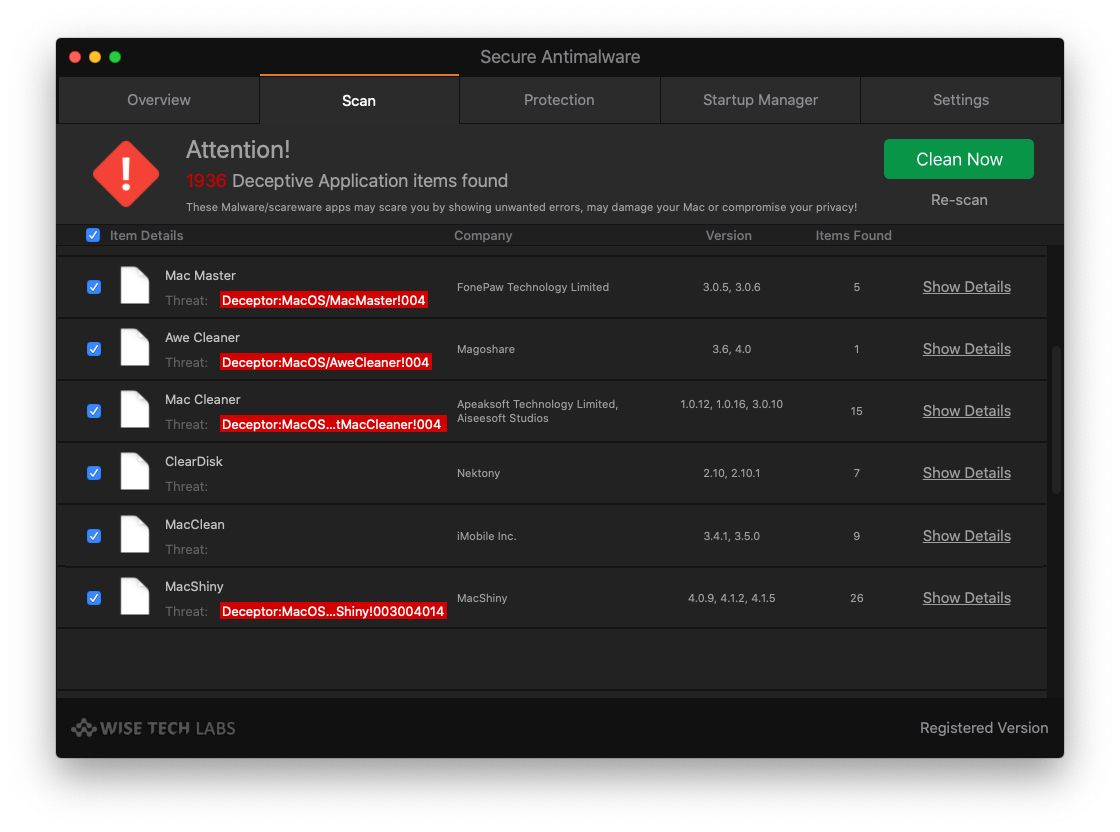This screenshot has height=832, width=1120.
Task: Uncheck the MacClean checkbox
Action: [94, 536]
